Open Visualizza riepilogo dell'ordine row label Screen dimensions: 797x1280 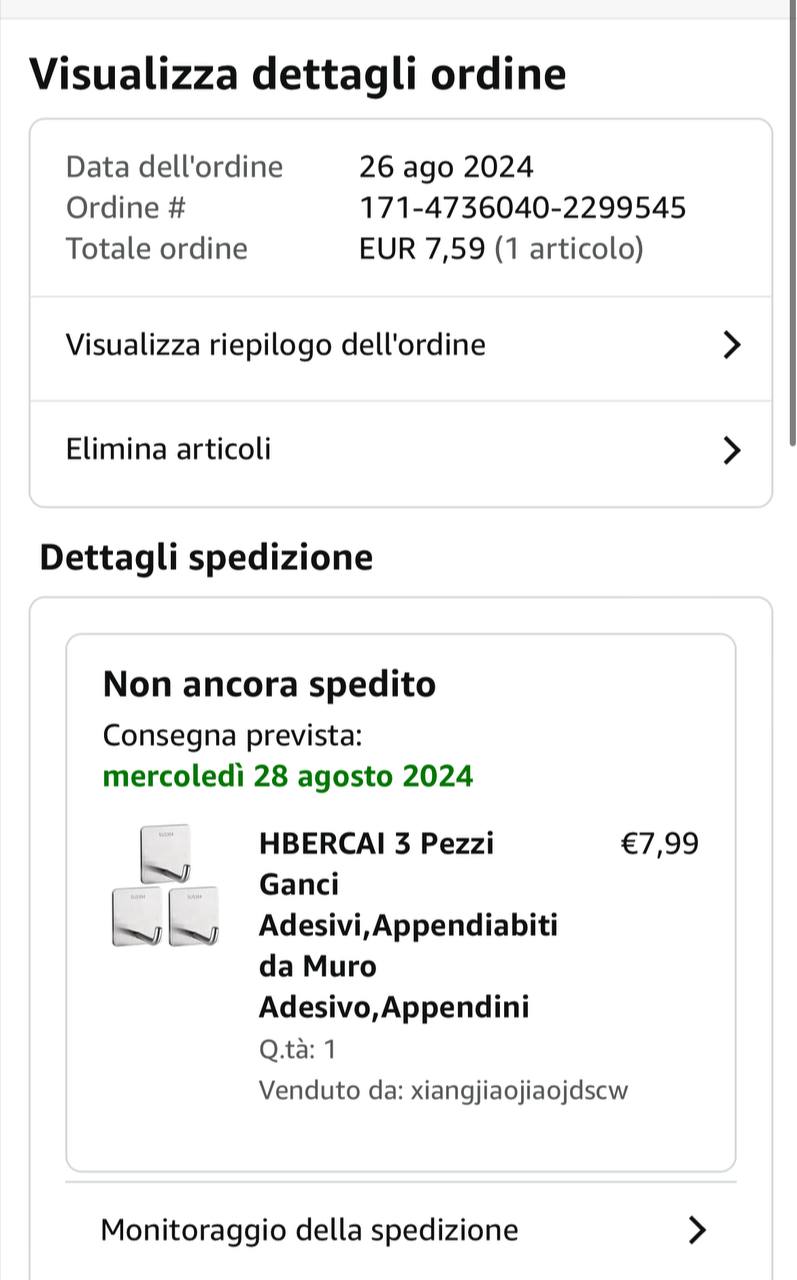(x=276, y=345)
